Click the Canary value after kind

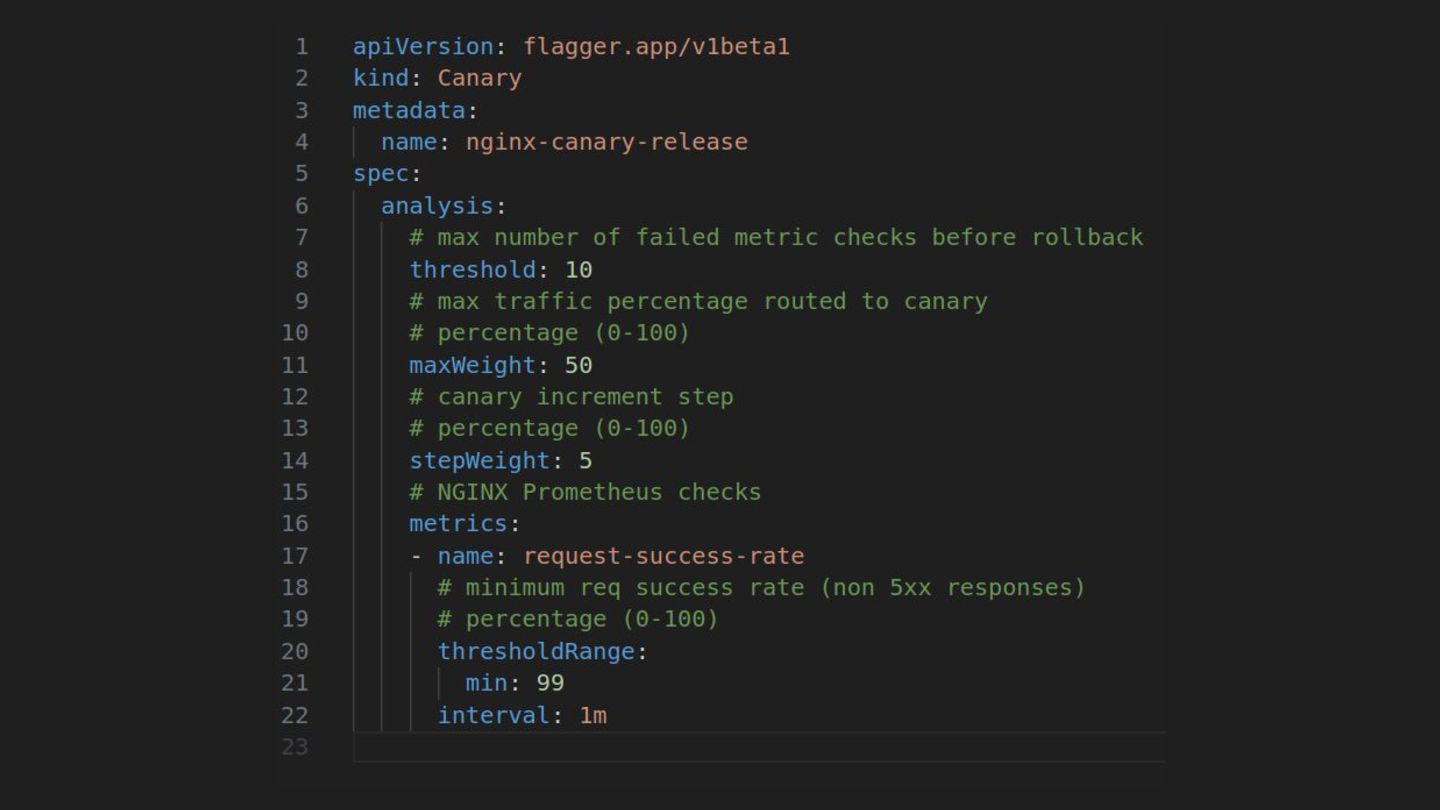pyautogui.click(x=479, y=78)
